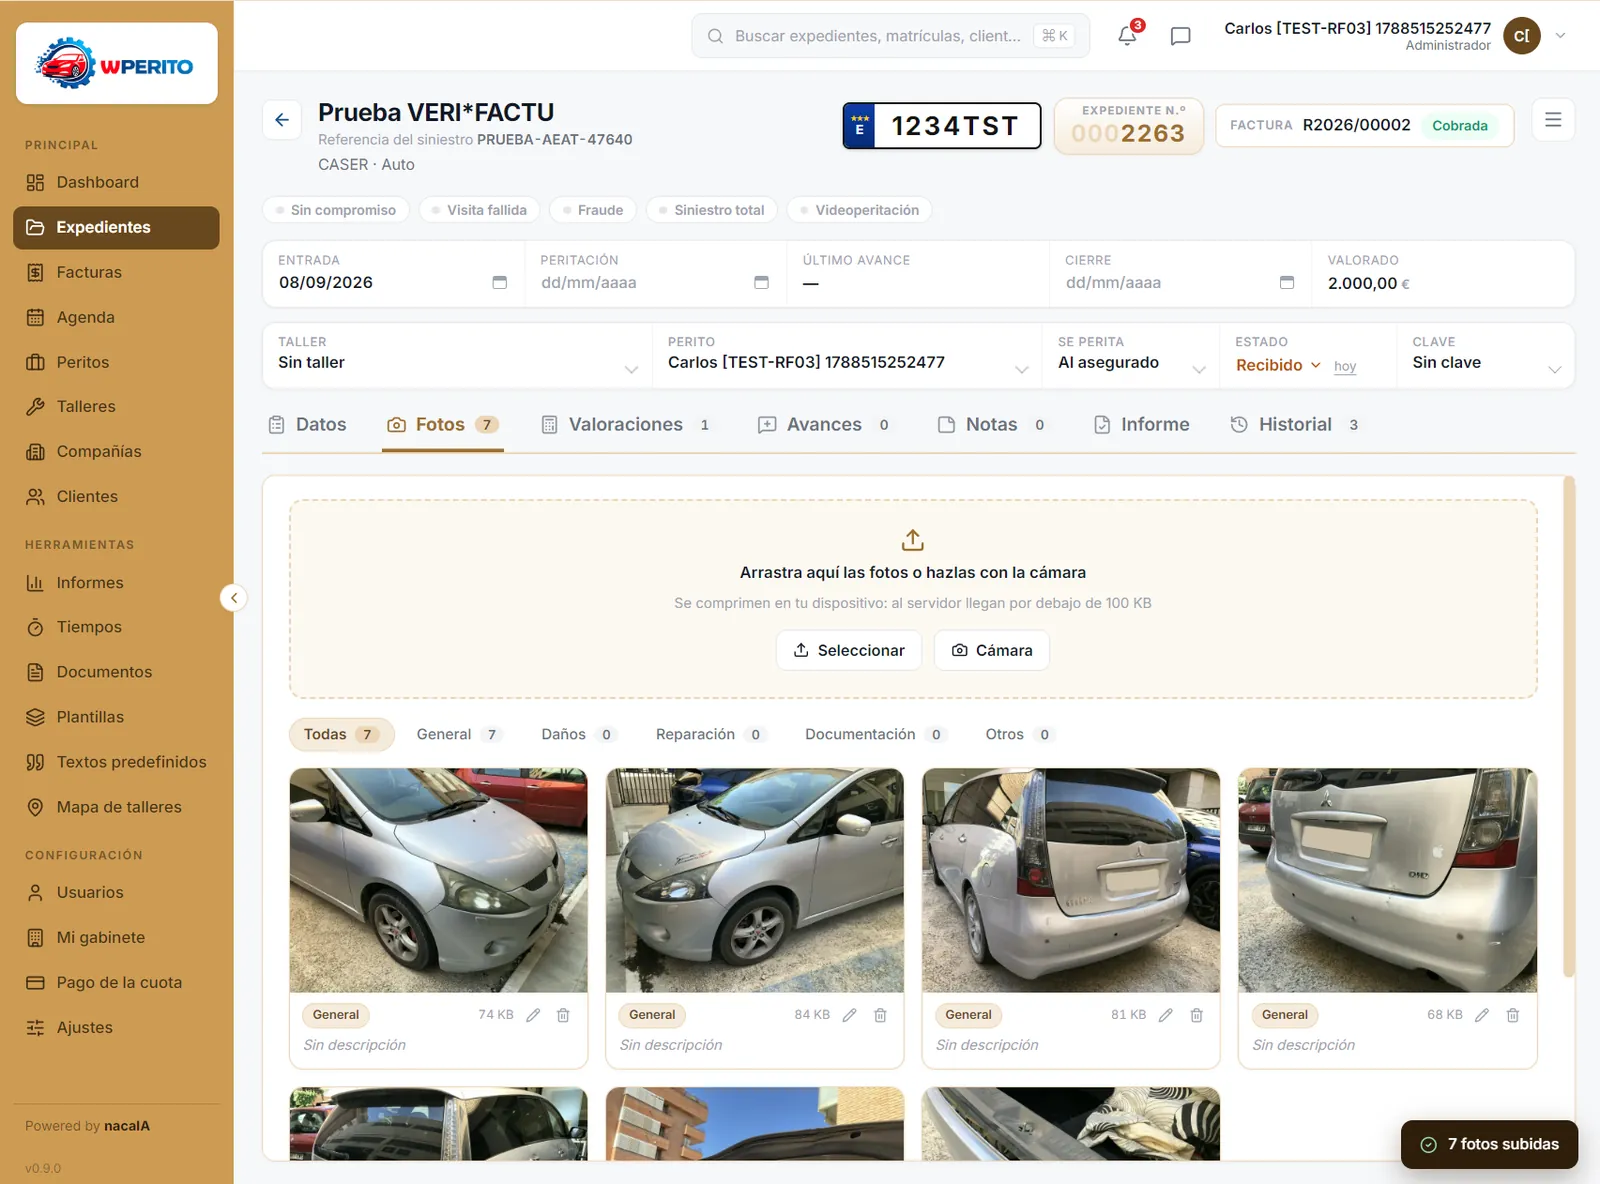
Task: Collapse the sidebar with the chevron handle
Action: (233, 598)
